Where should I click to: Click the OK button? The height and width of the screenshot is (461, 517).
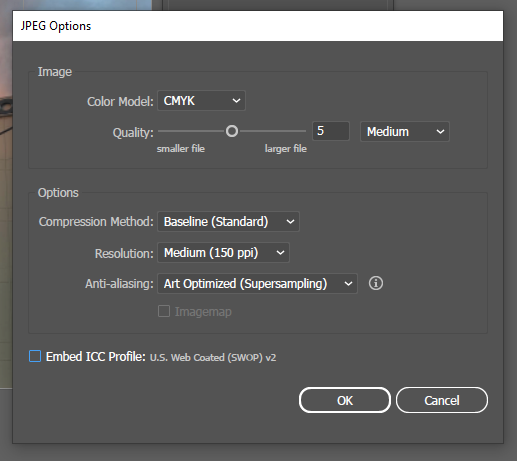(x=345, y=400)
